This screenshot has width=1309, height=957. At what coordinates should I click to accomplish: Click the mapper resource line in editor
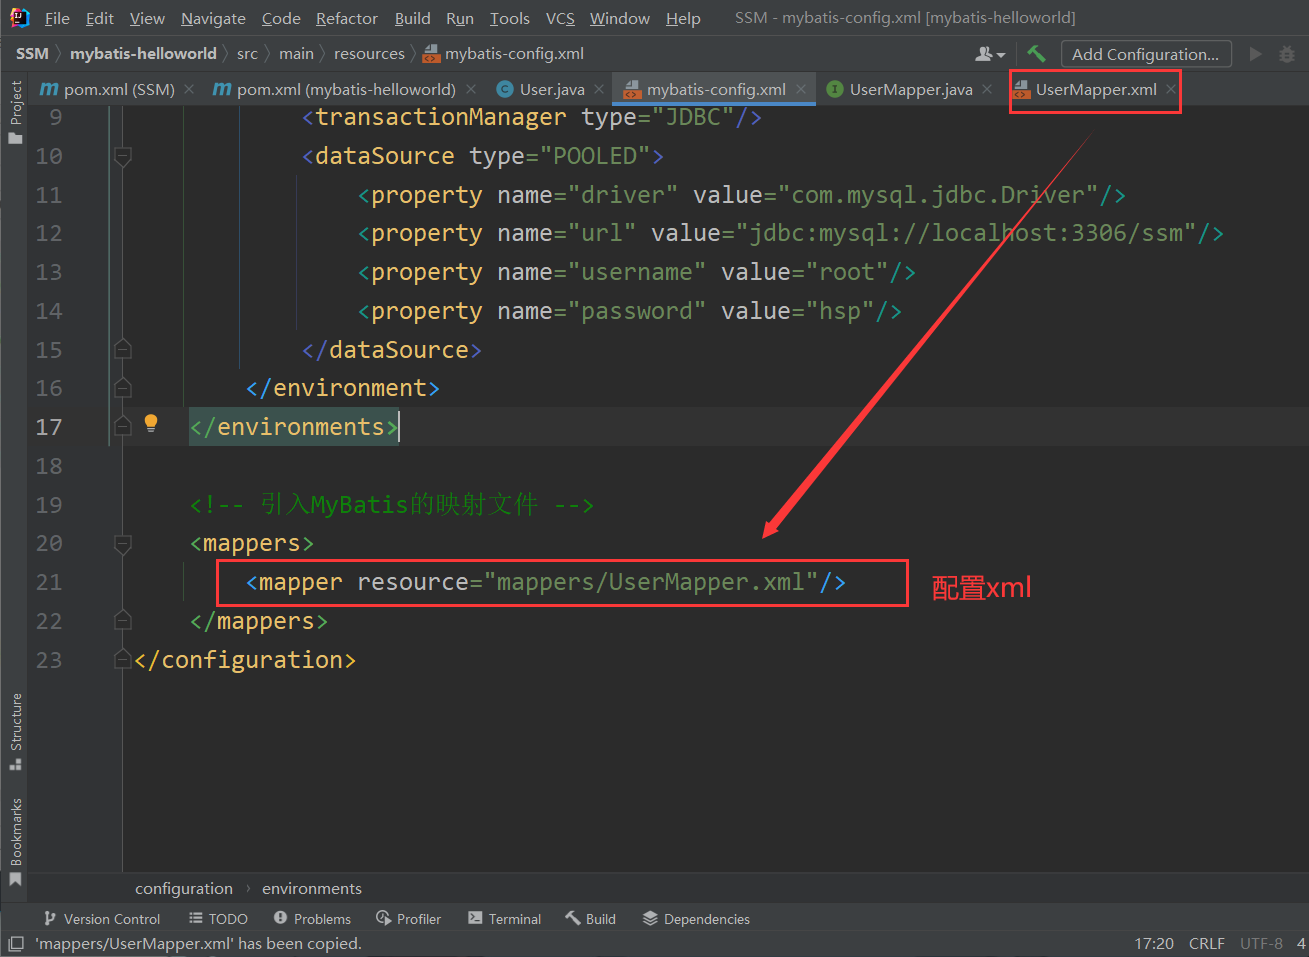click(546, 582)
